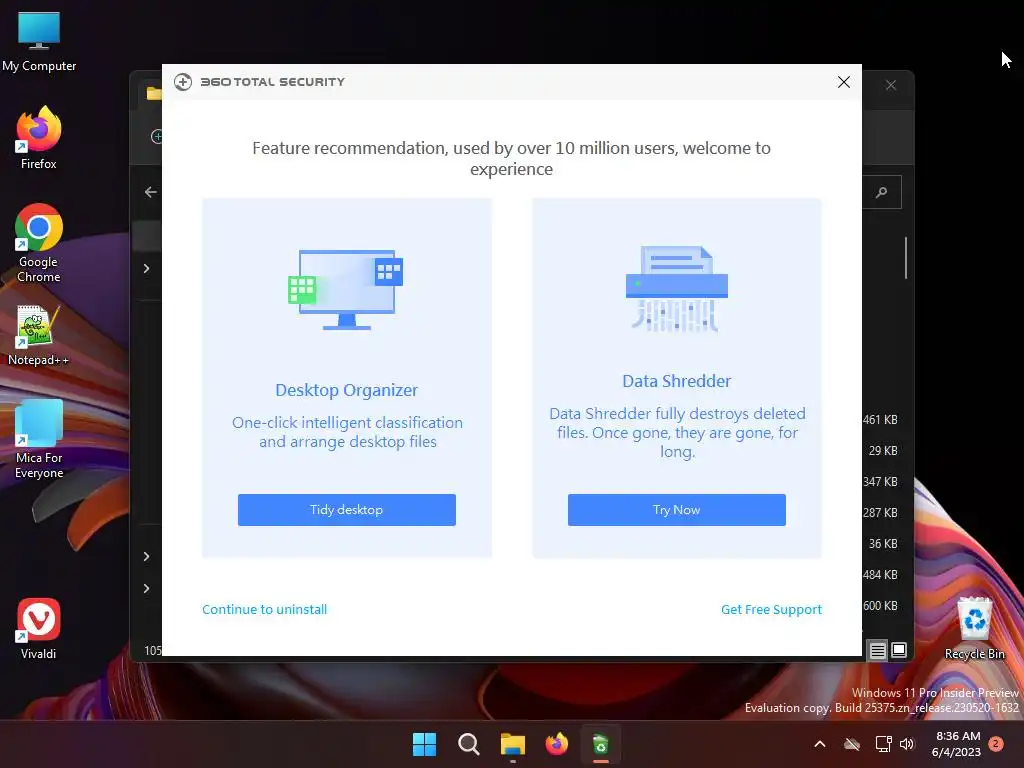This screenshot has height=768, width=1024.
Task: Open volume control tray icon
Action: pos(906,744)
